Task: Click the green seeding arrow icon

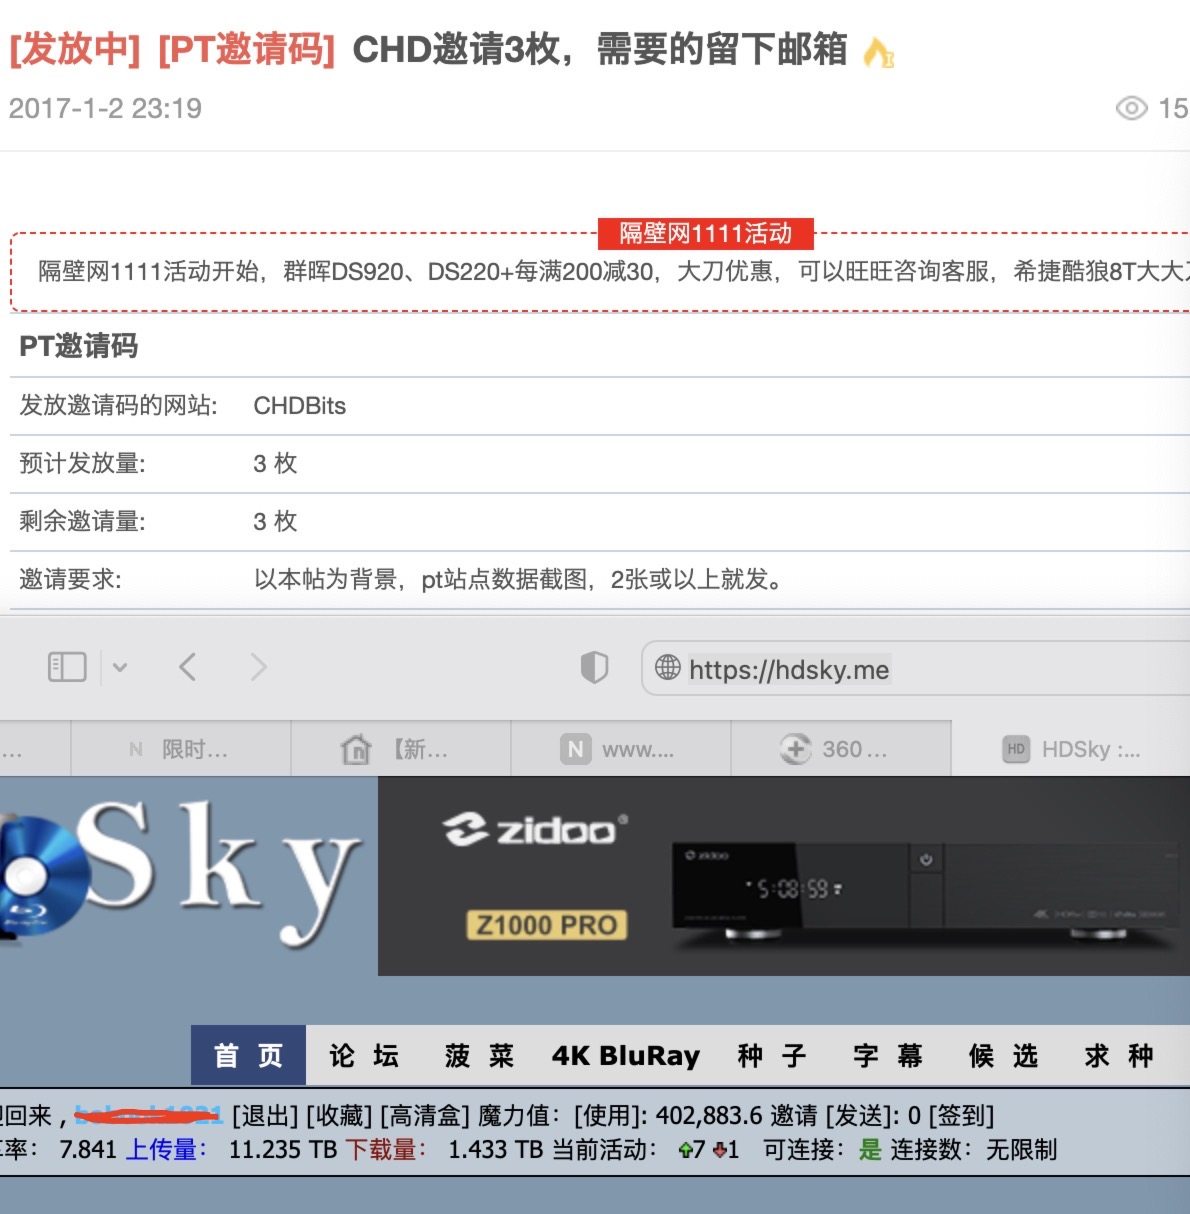Action: point(685,1151)
